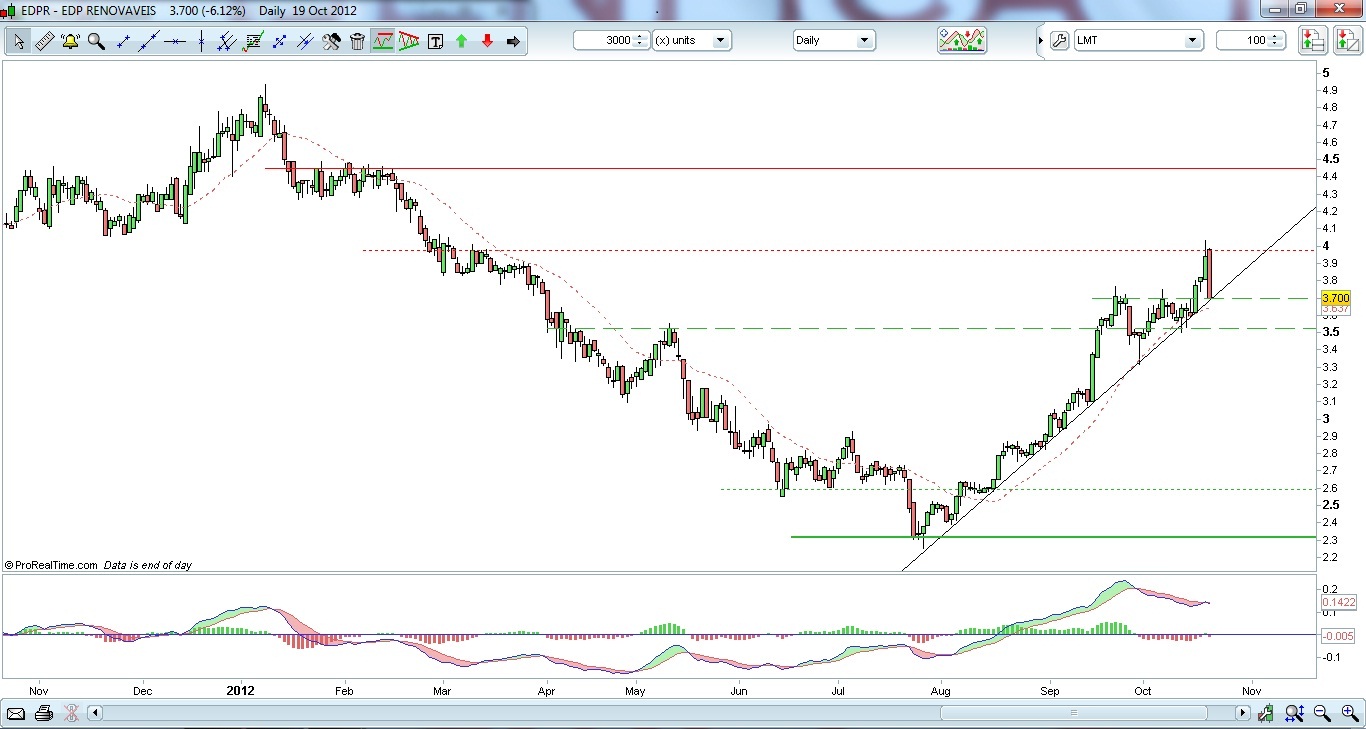Click the 0.1422 MACD value label

1337,602
